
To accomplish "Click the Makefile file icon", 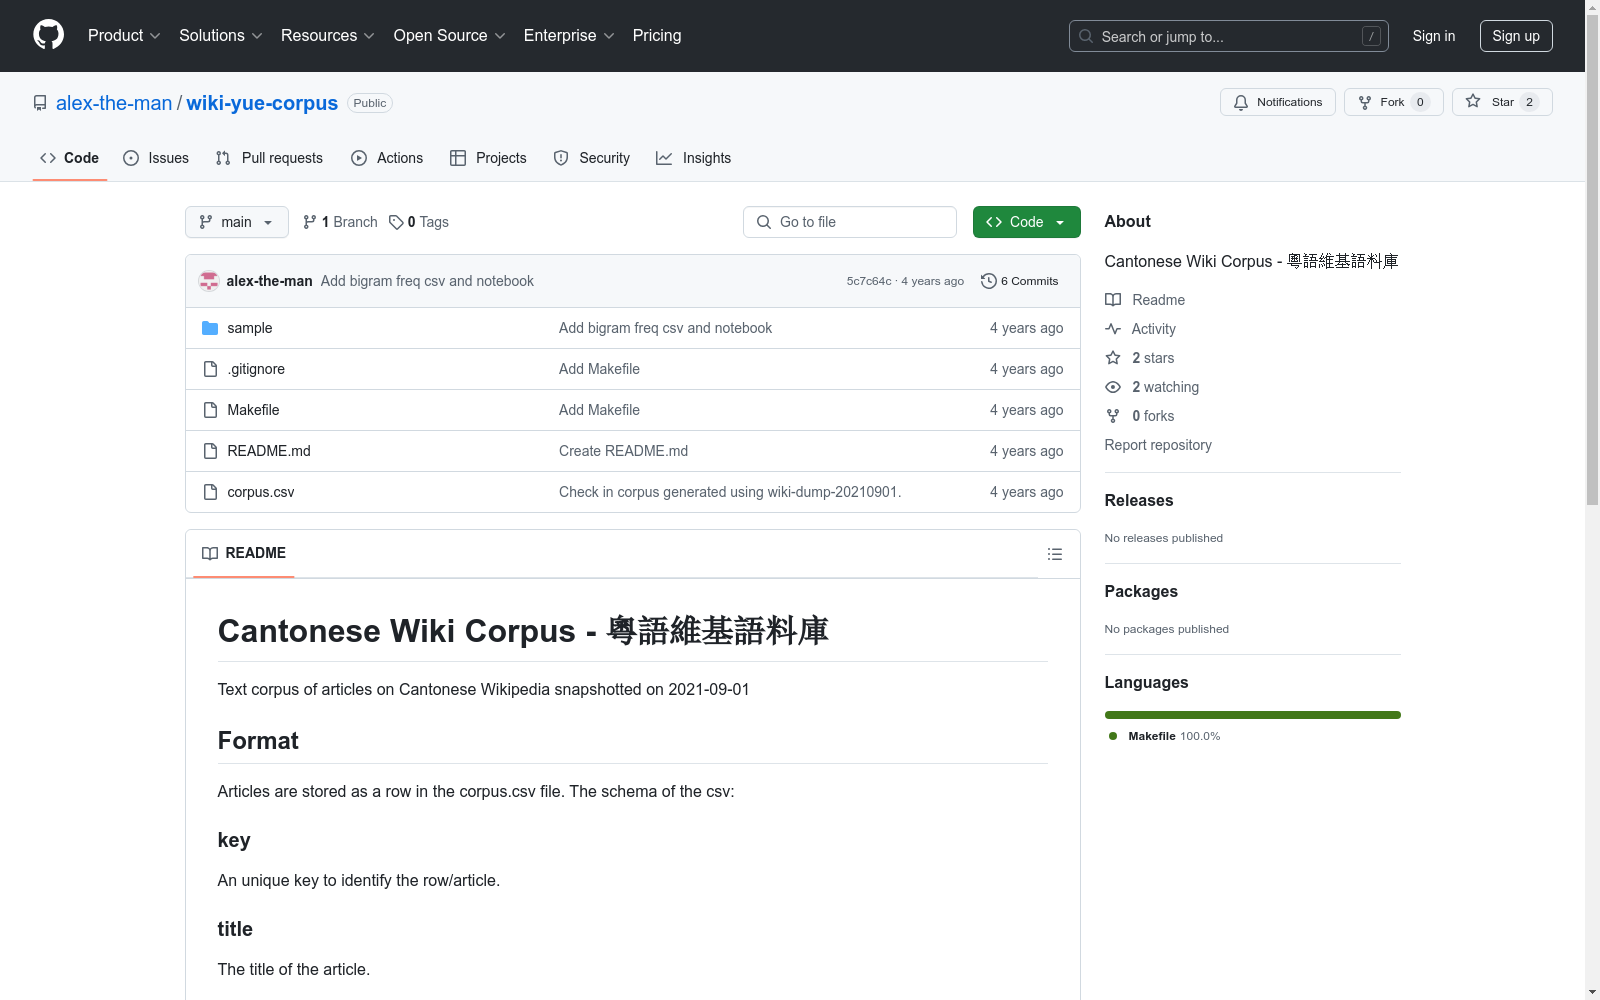I will 210,410.
